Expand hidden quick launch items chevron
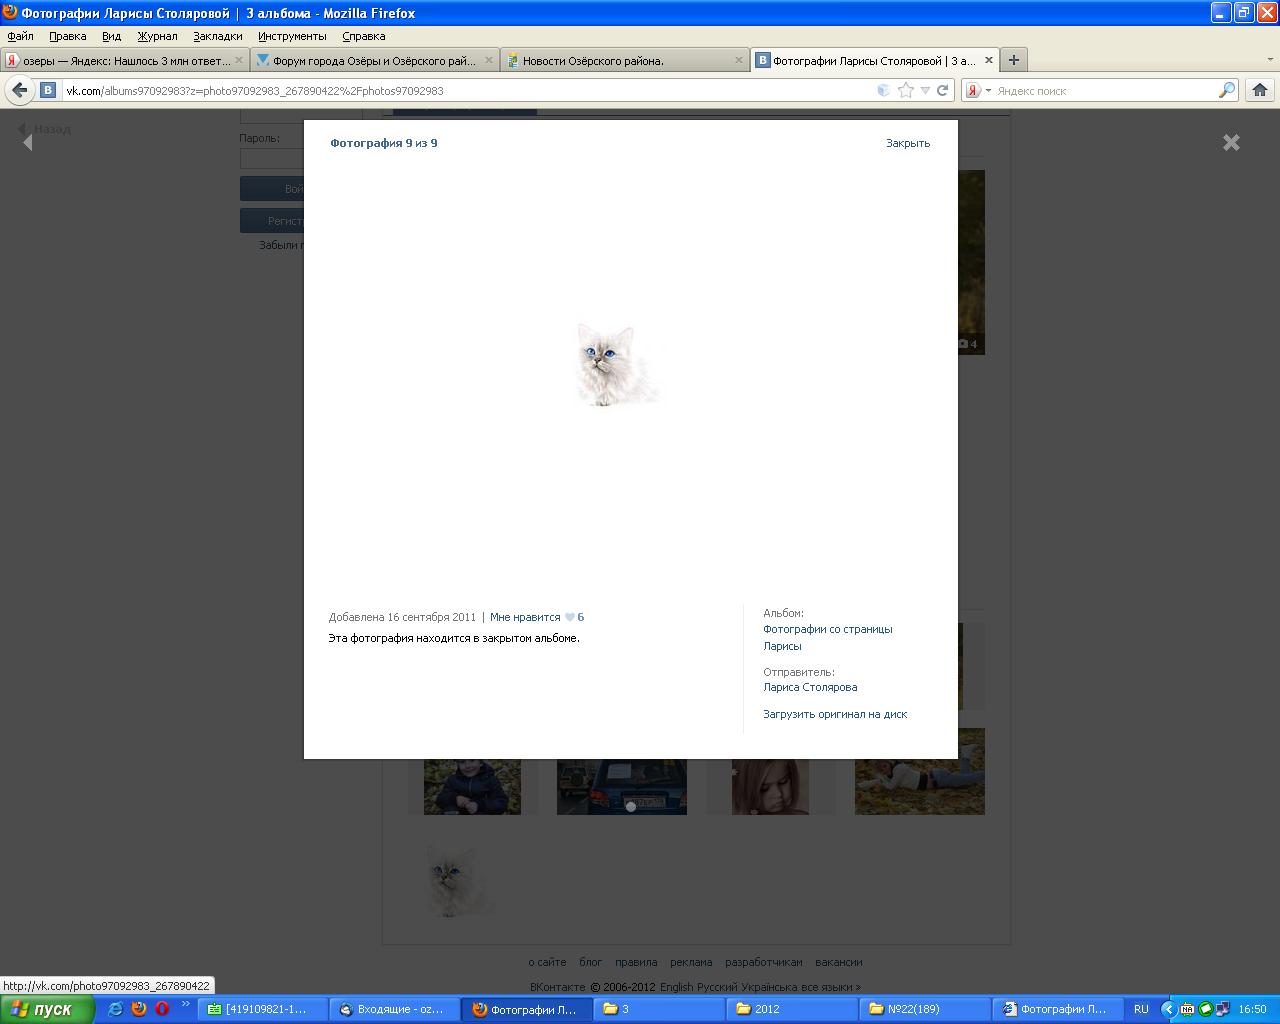The height and width of the screenshot is (1024, 1280). (x=185, y=1005)
